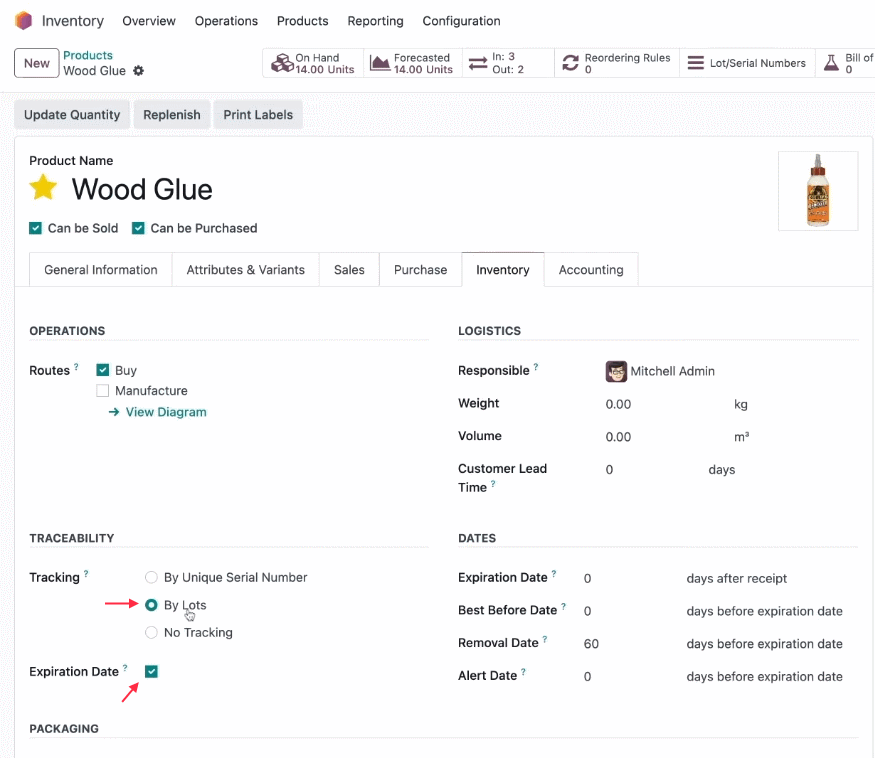Open the Dates Expiration Date help tooltip

pos(554,573)
